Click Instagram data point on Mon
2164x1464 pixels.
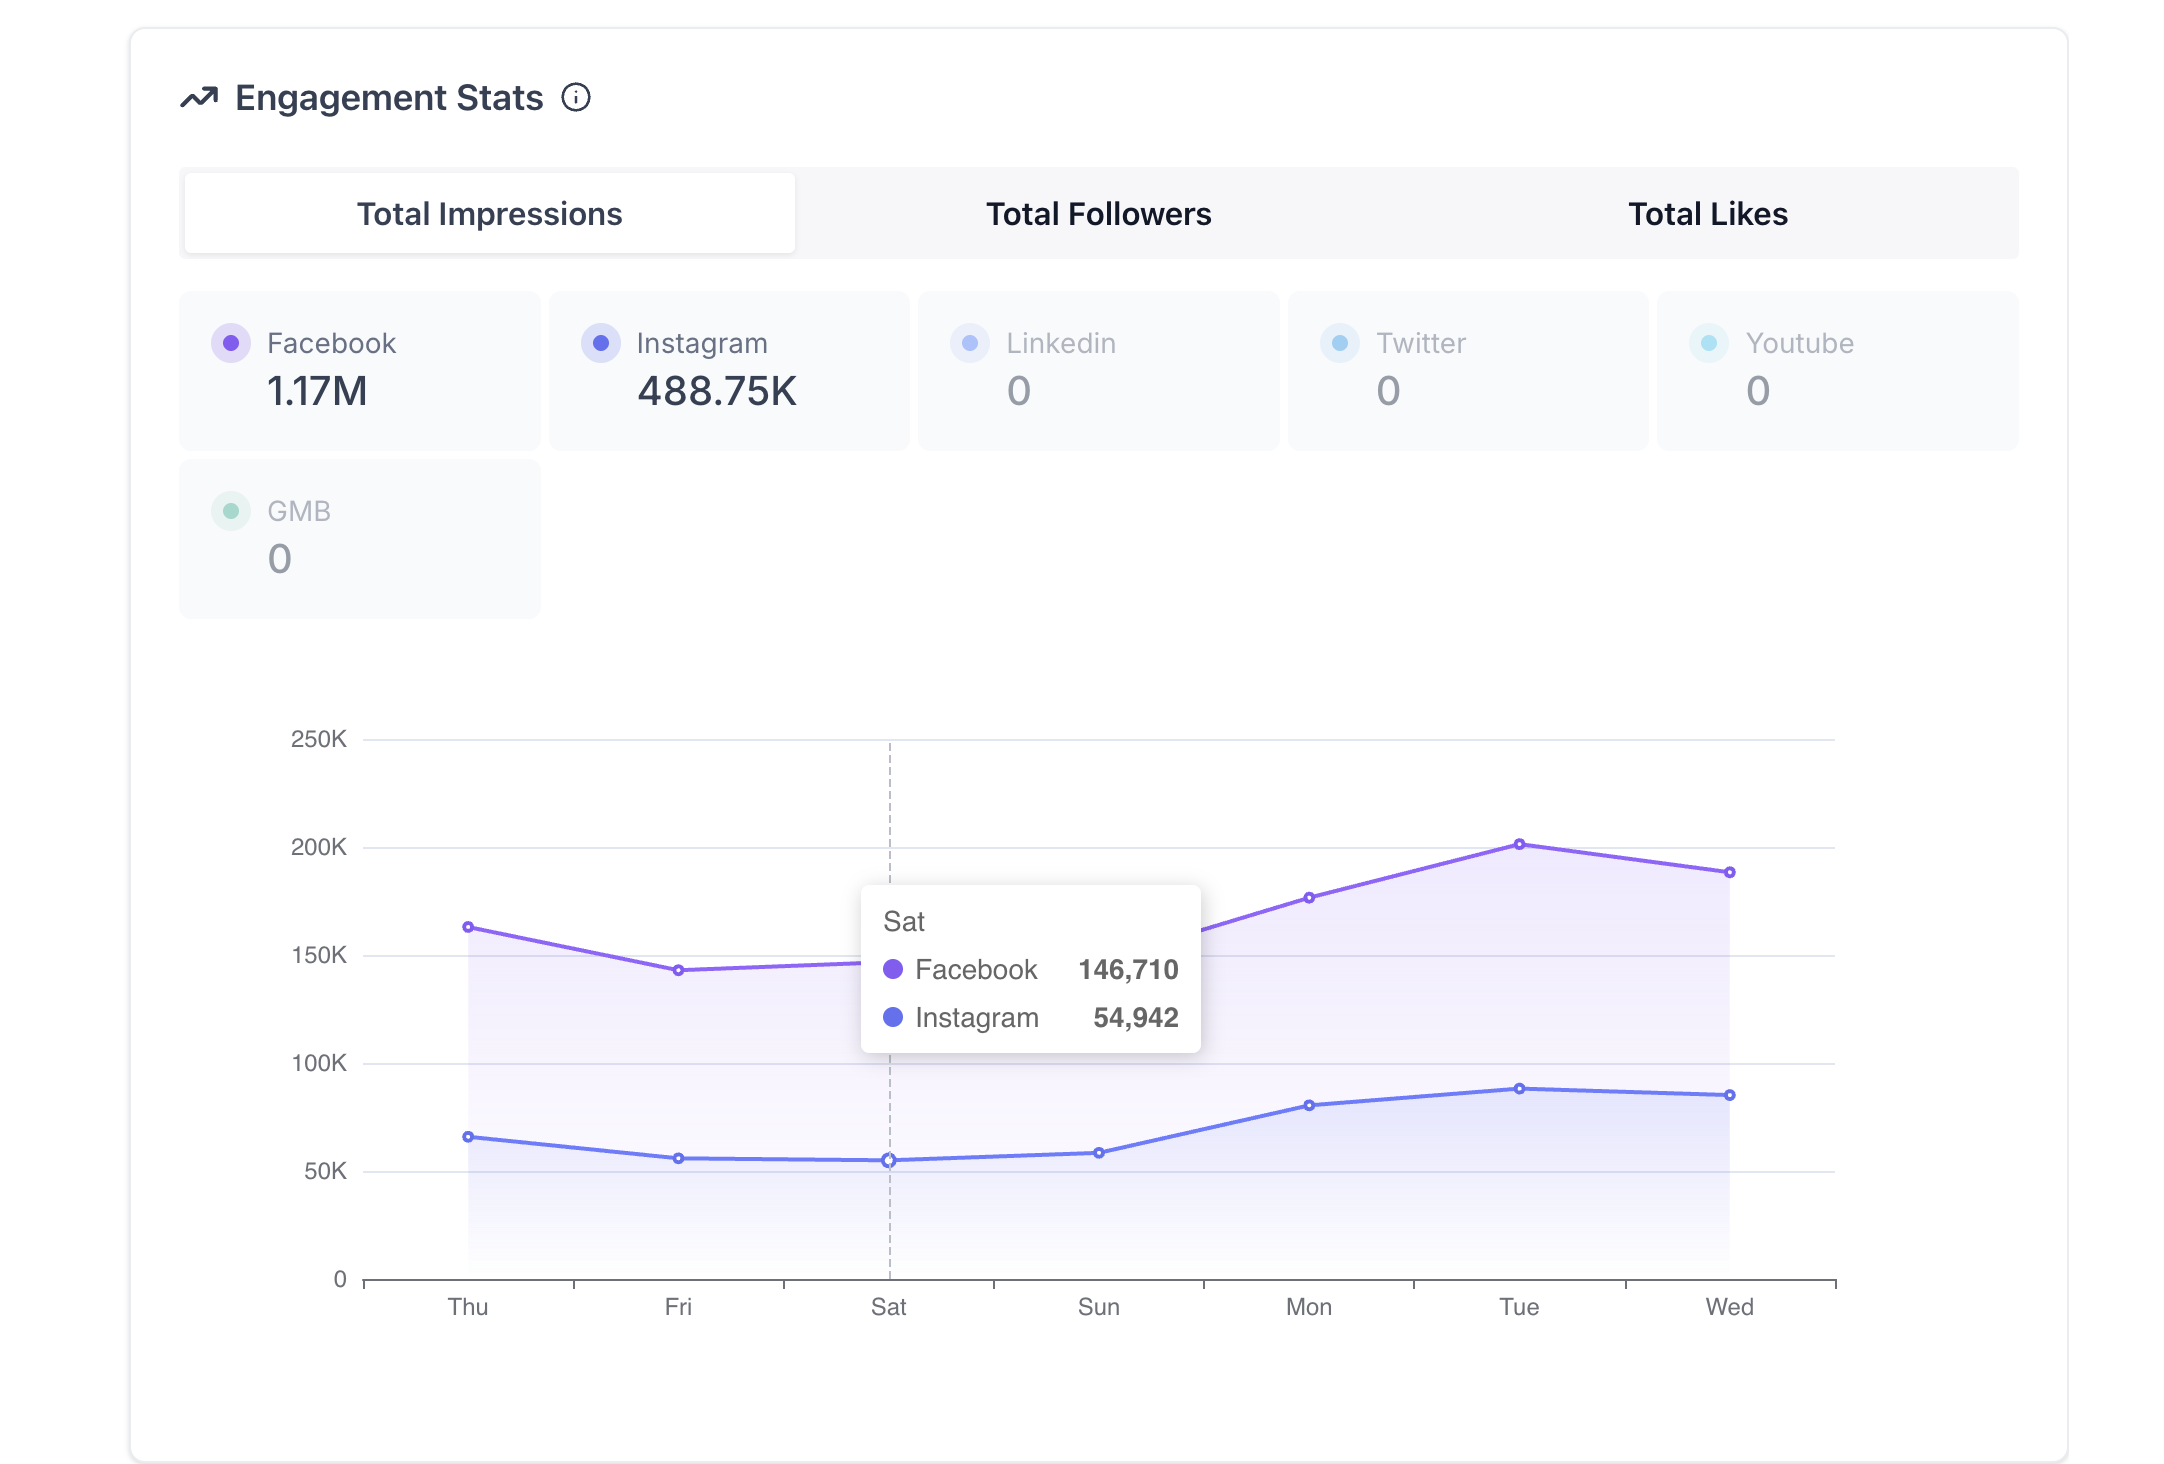tap(1309, 1105)
